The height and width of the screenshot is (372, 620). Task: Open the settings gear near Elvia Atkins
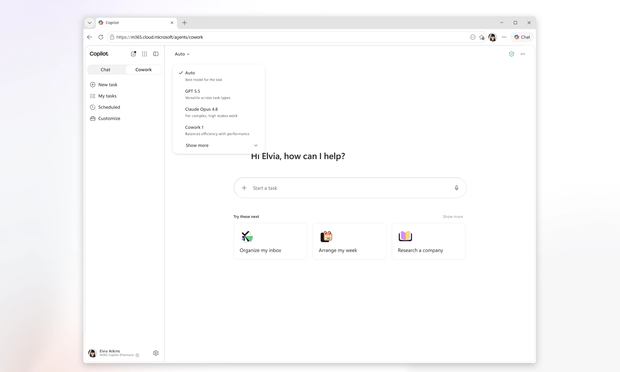coord(156,353)
